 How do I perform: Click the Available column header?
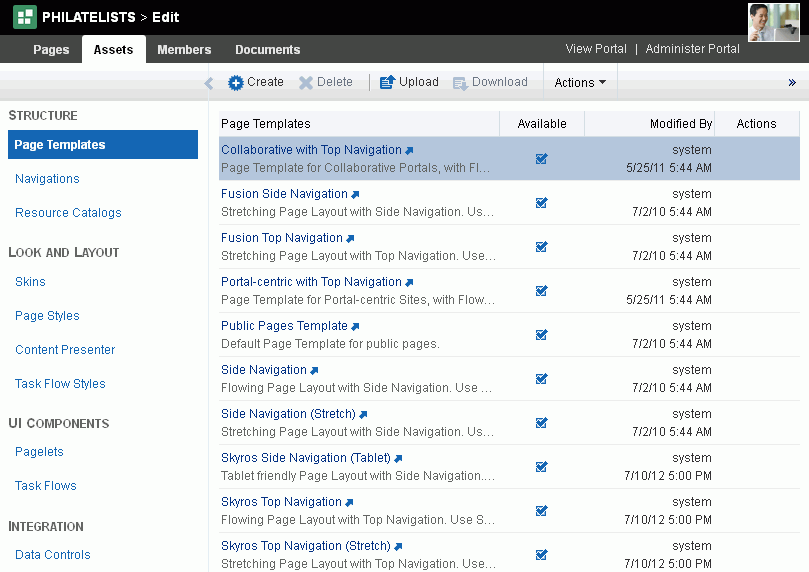[542, 124]
